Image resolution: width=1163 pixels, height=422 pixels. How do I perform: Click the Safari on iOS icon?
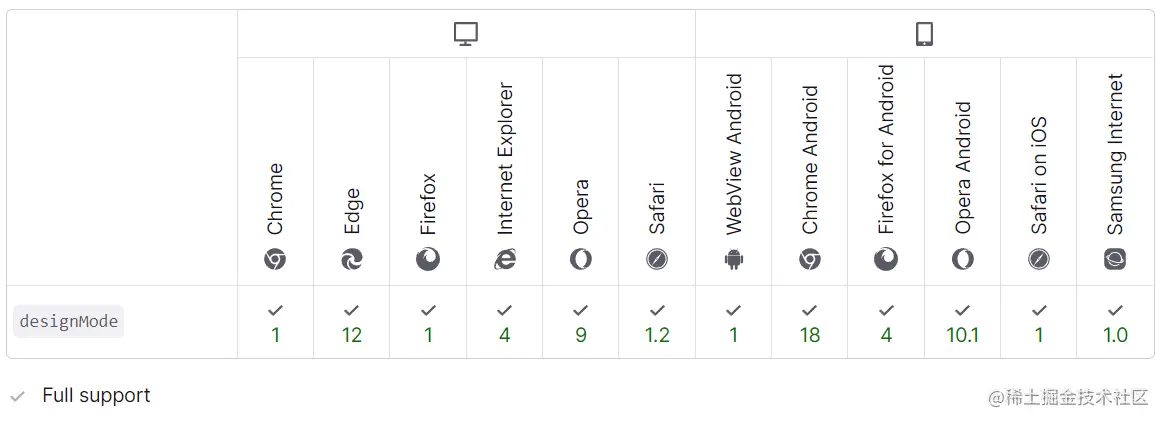(x=1039, y=260)
